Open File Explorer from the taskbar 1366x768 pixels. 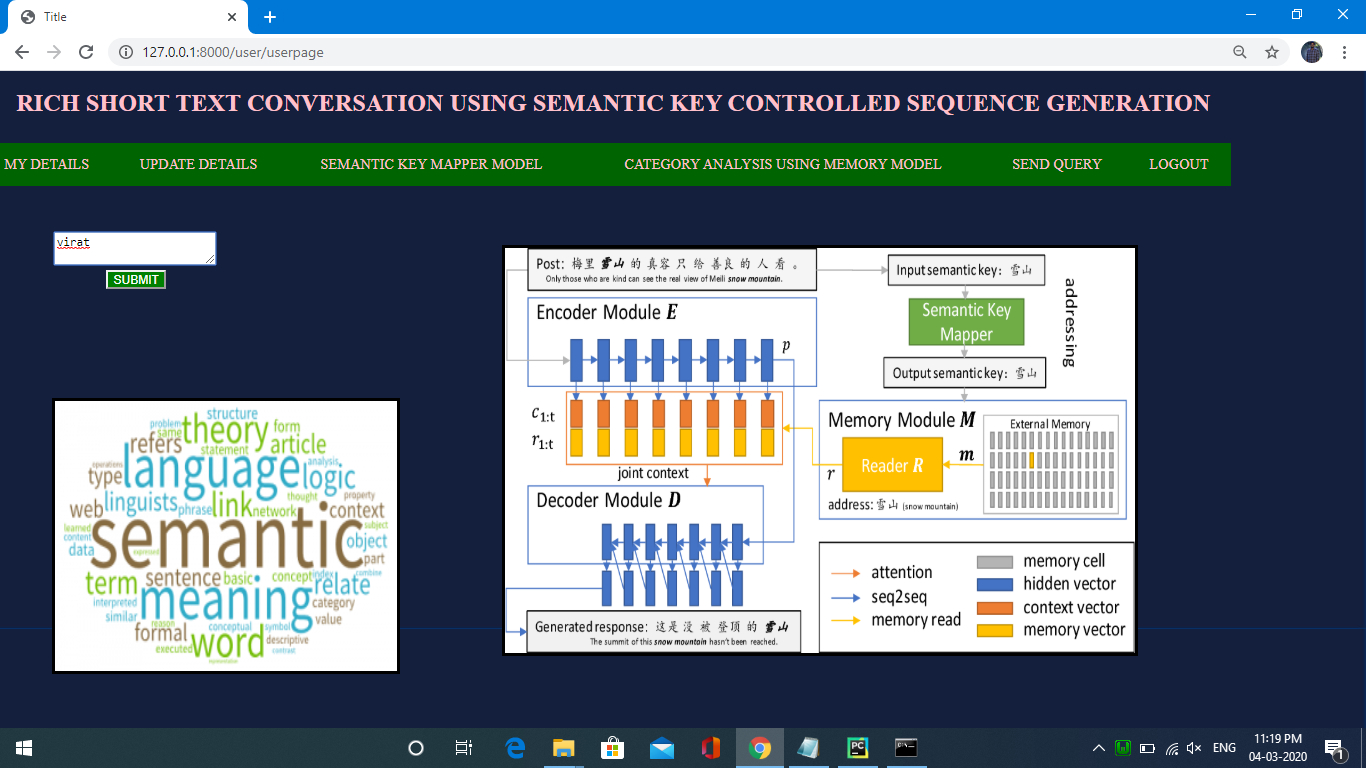click(x=564, y=748)
